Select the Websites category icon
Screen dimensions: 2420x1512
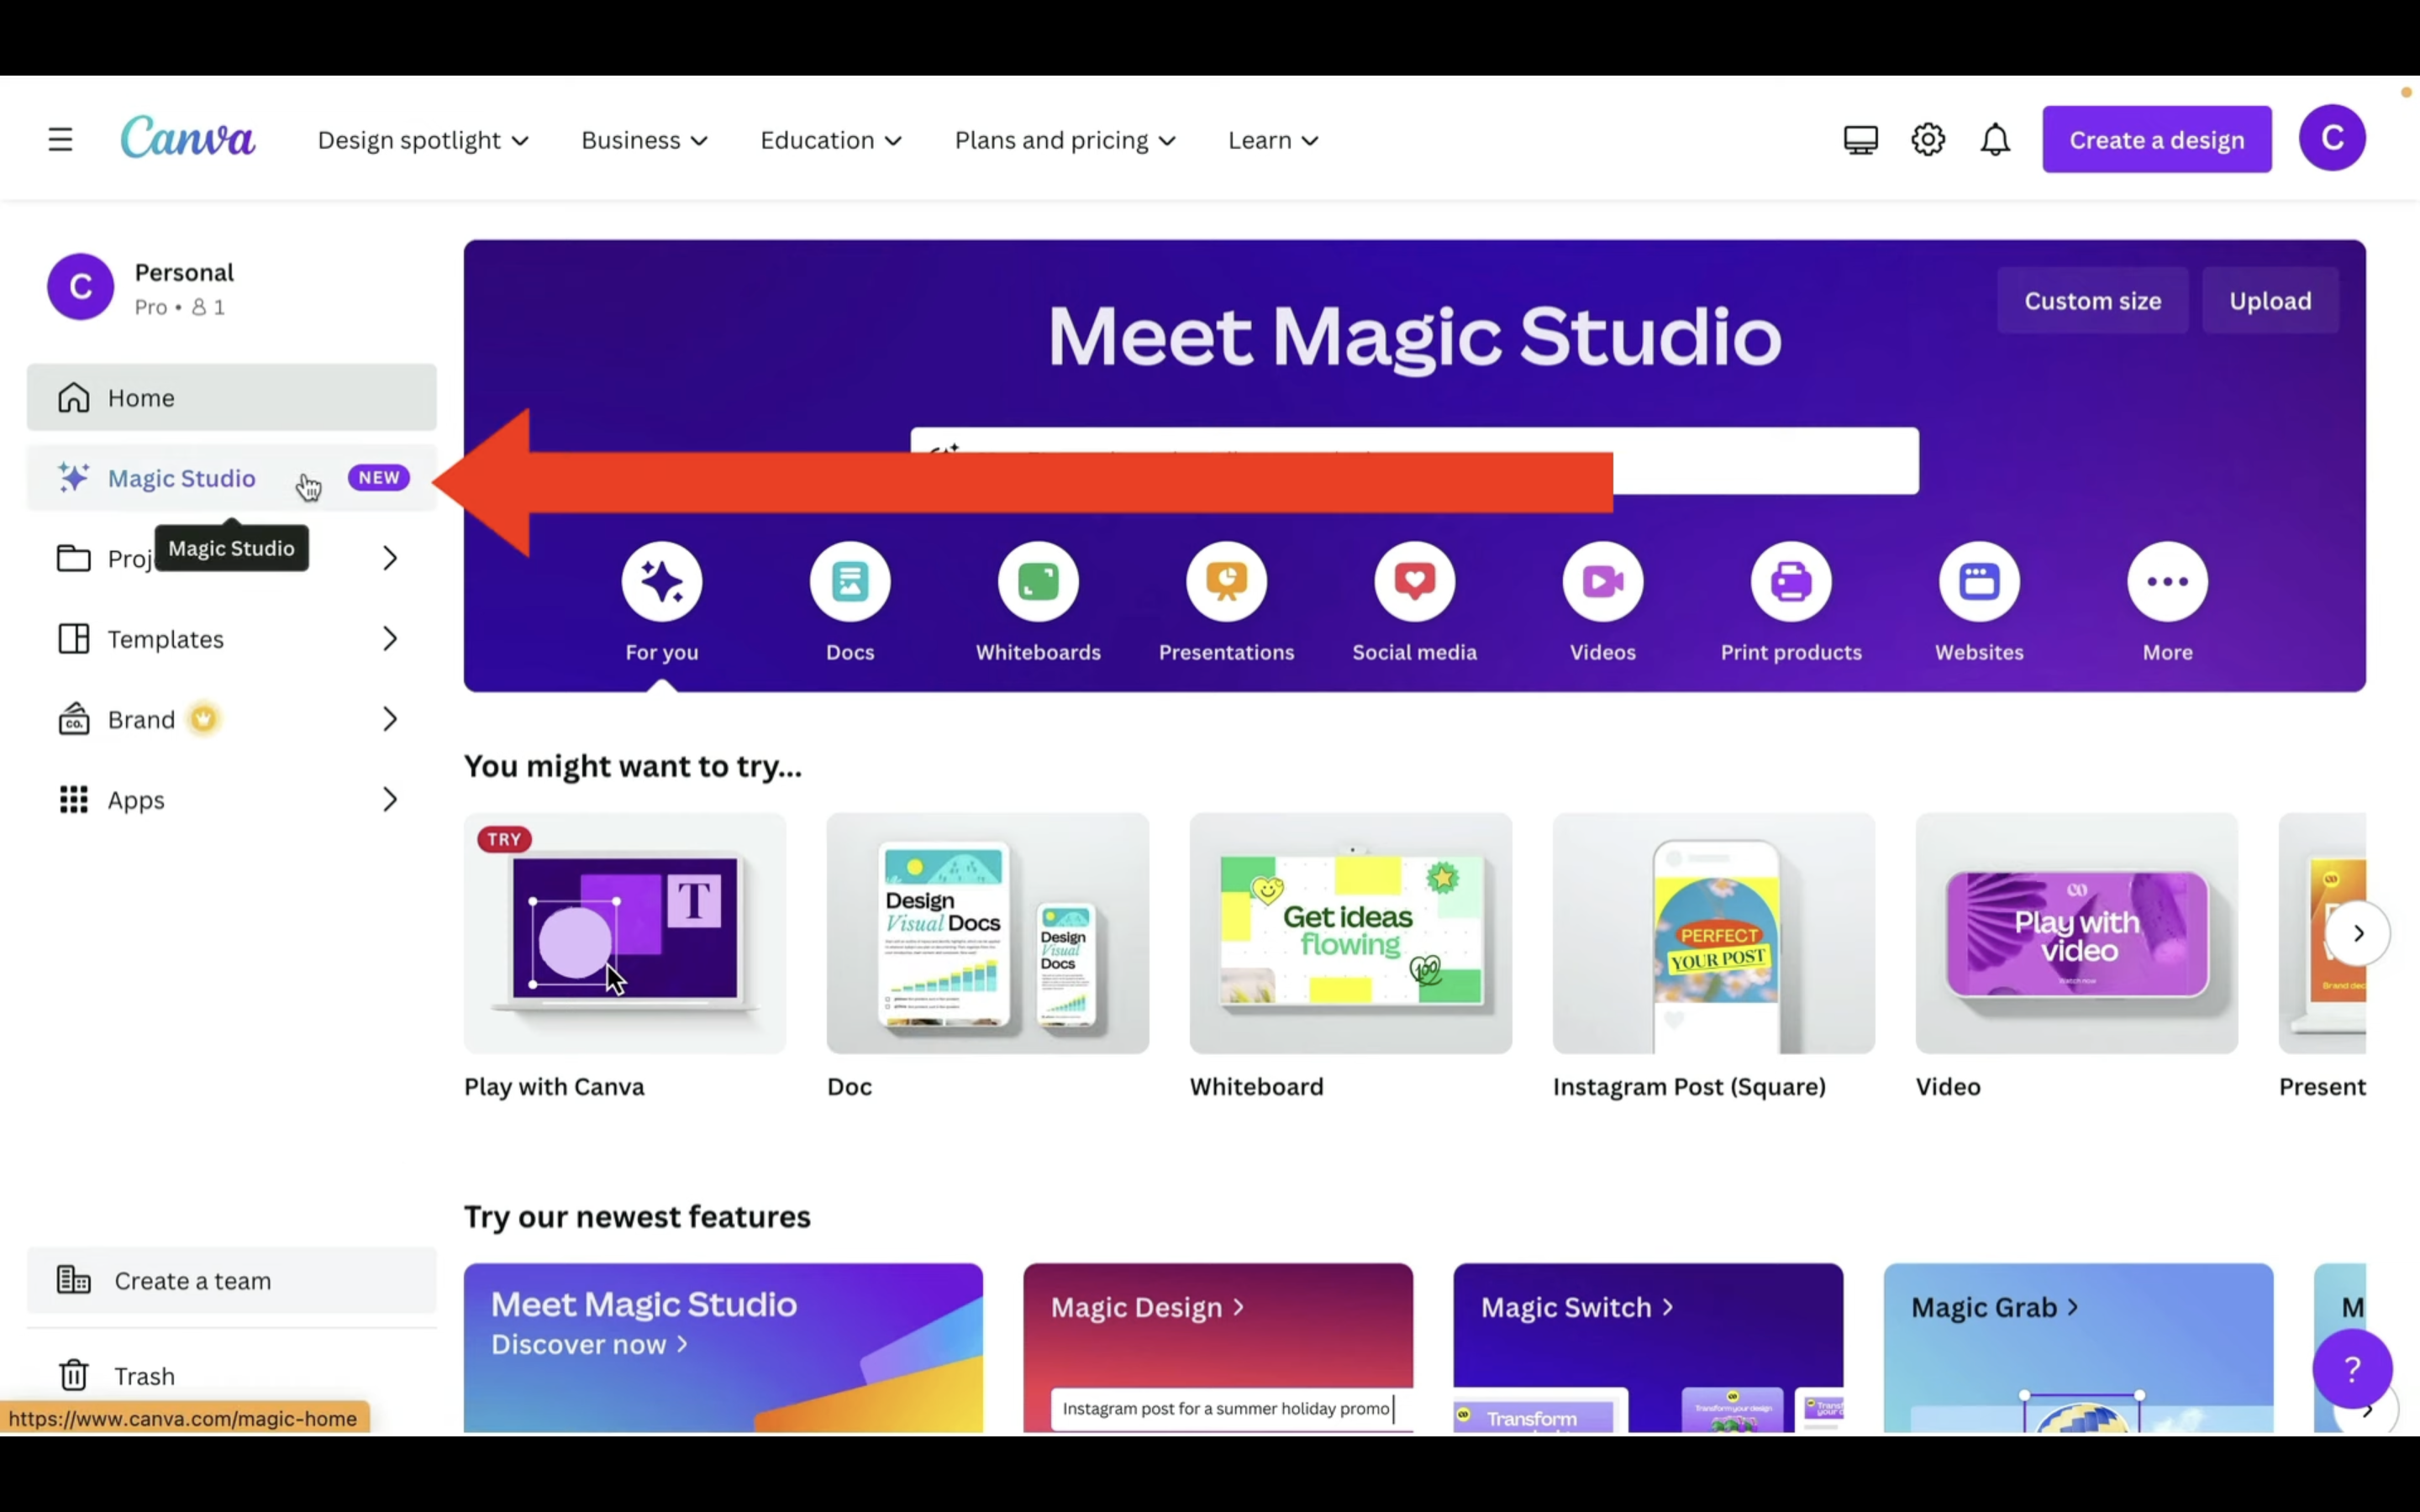click(x=1979, y=582)
